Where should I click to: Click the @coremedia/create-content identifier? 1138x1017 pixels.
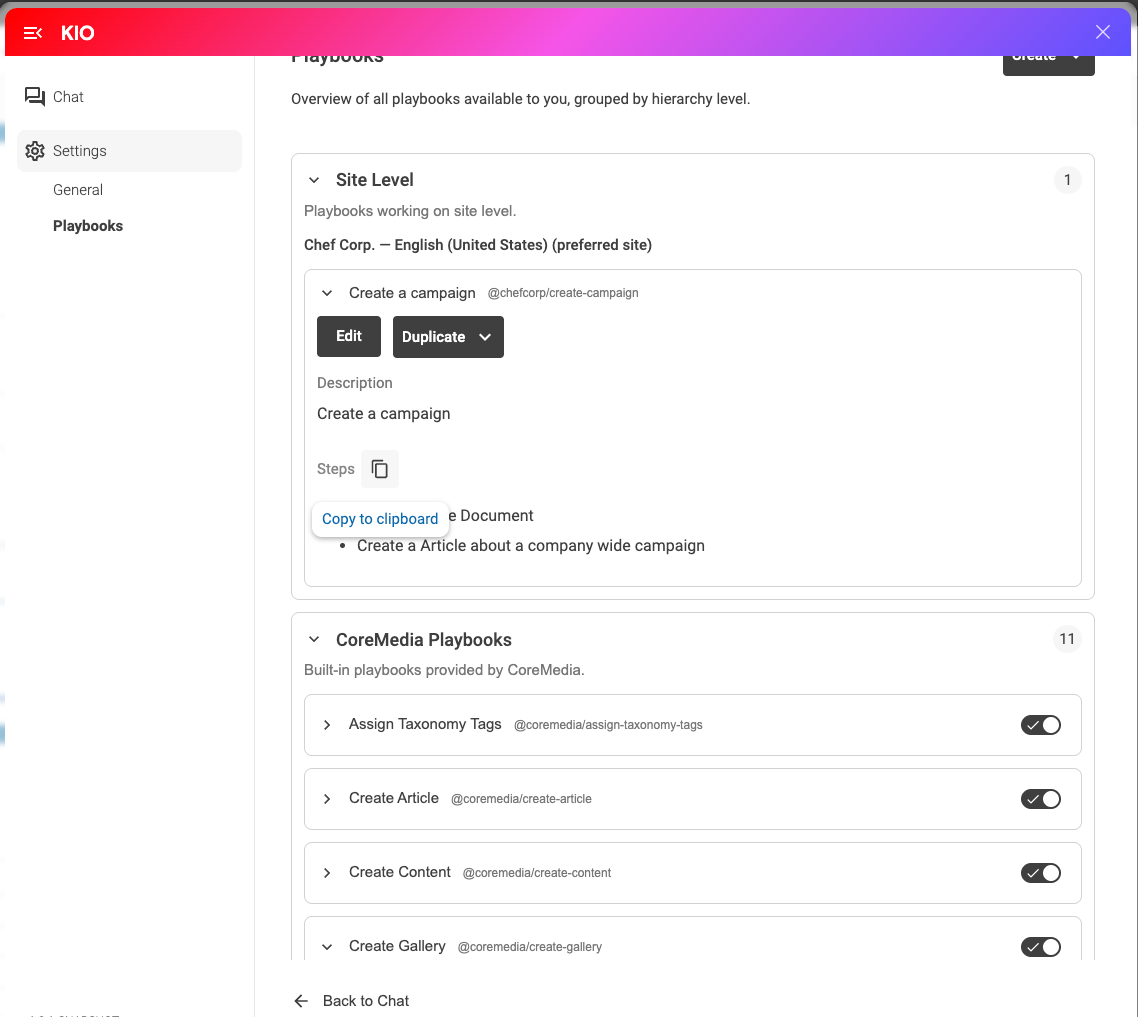pos(537,873)
